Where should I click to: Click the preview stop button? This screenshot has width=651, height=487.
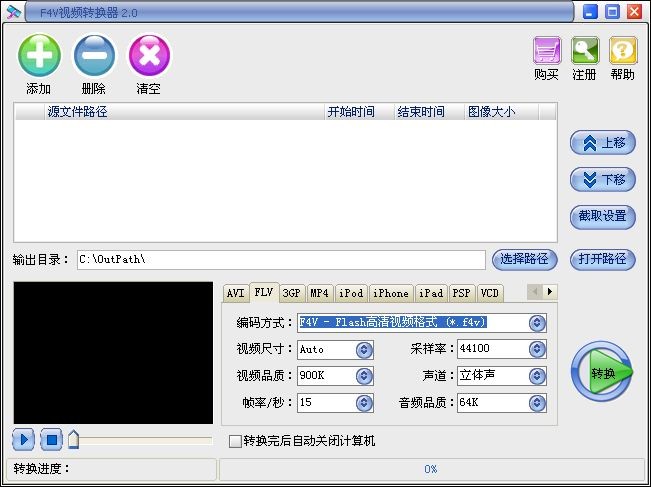coord(51,440)
